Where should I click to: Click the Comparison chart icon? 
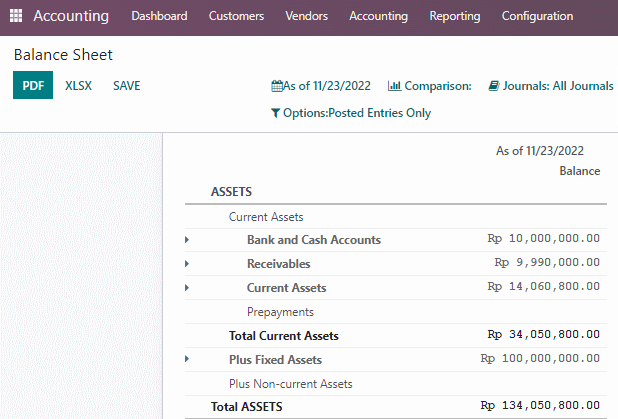coord(394,86)
